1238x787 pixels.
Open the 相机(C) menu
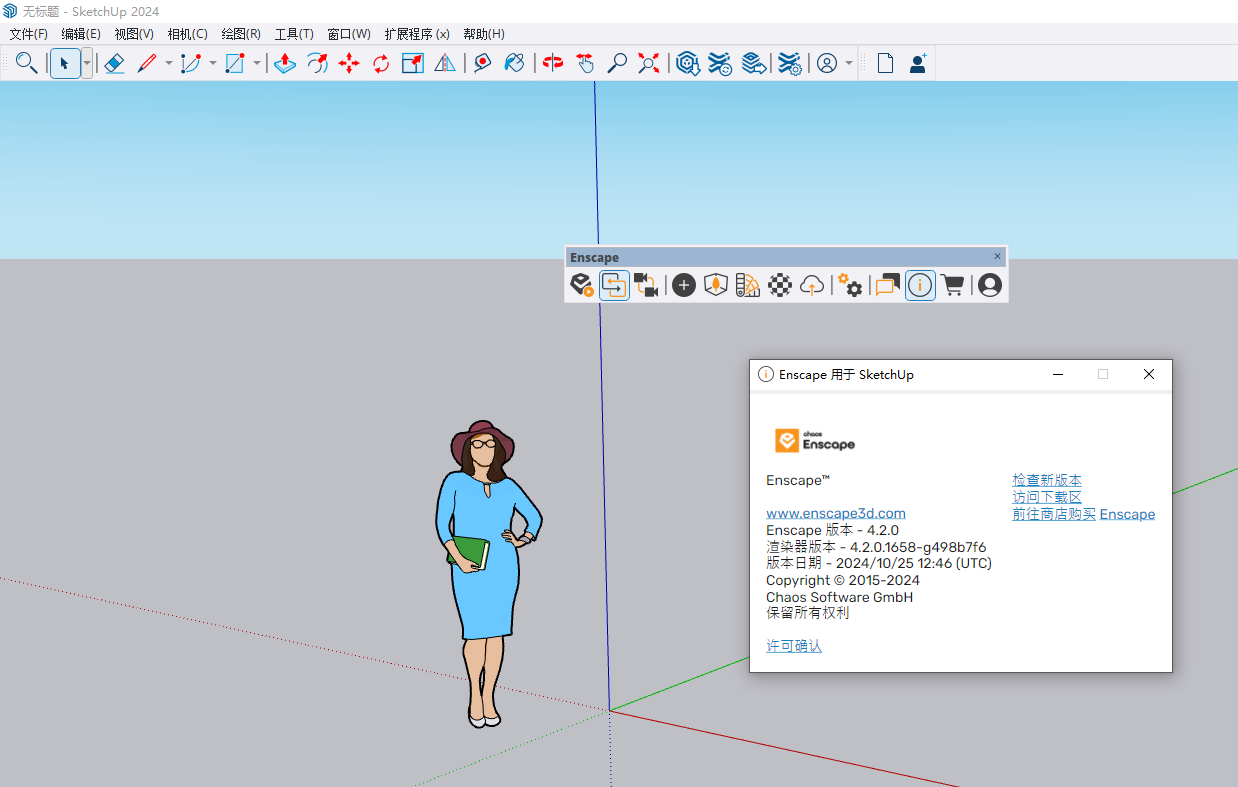coord(187,34)
